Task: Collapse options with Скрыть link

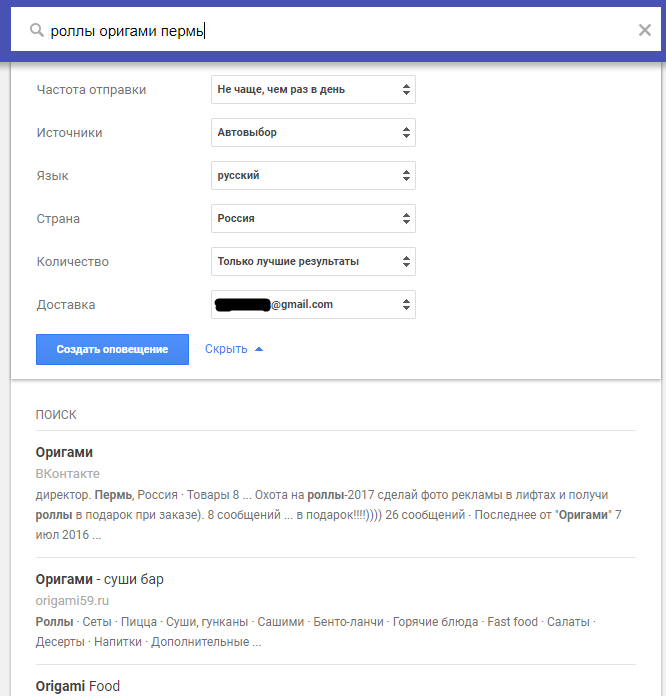Action: tap(234, 349)
